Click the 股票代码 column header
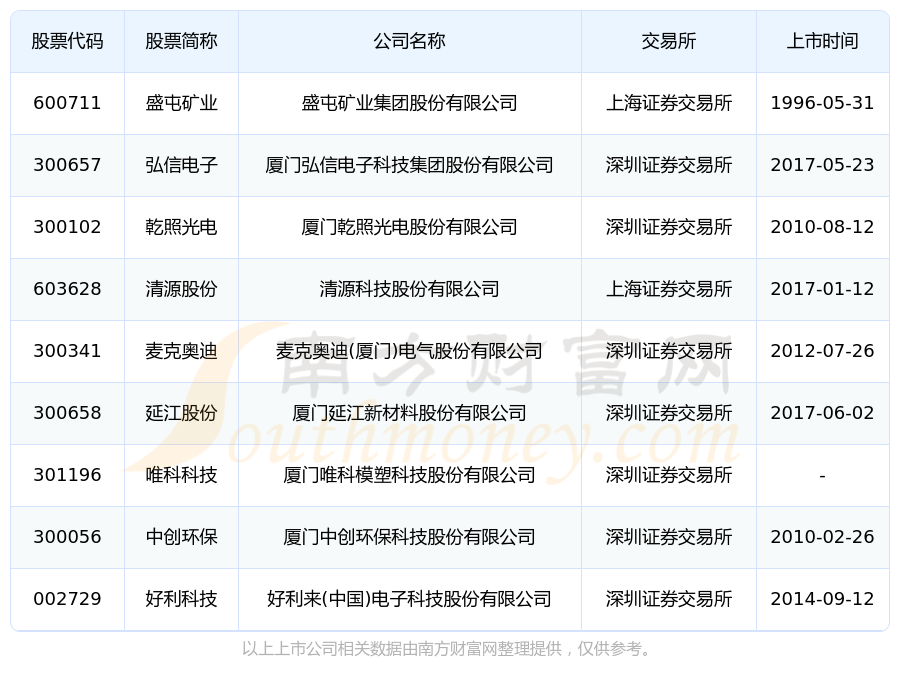This screenshot has height=676, width=900. [x=67, y=41]
